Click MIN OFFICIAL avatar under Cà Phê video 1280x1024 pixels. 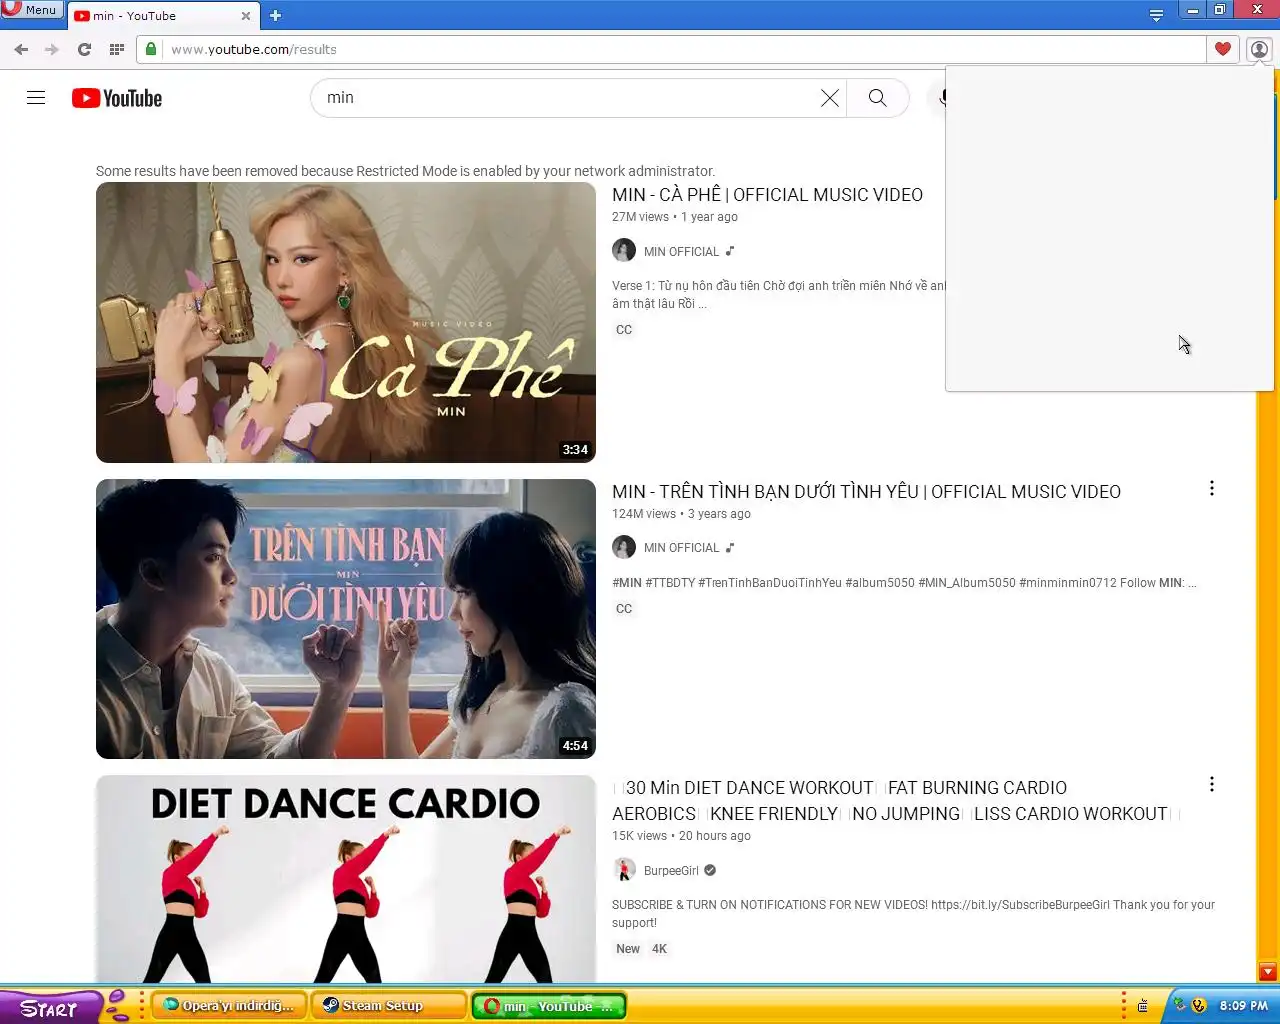[x=624, y=250]
